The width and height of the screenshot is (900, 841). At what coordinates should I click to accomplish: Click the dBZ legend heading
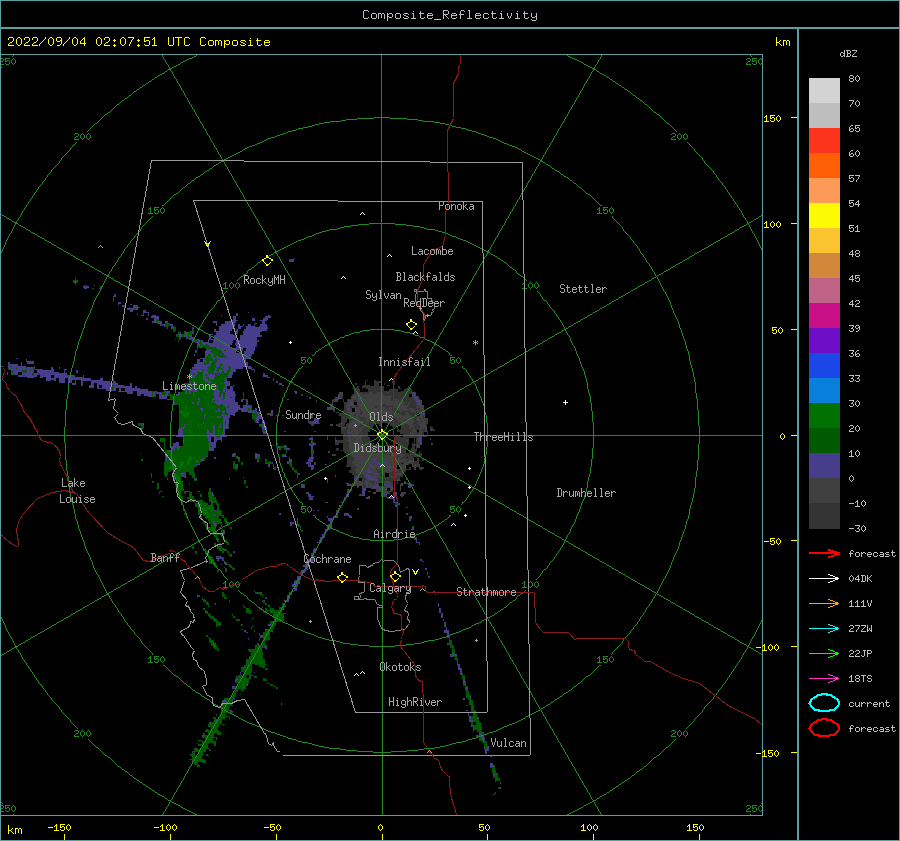pyautogui.click(x=848, y=54)
